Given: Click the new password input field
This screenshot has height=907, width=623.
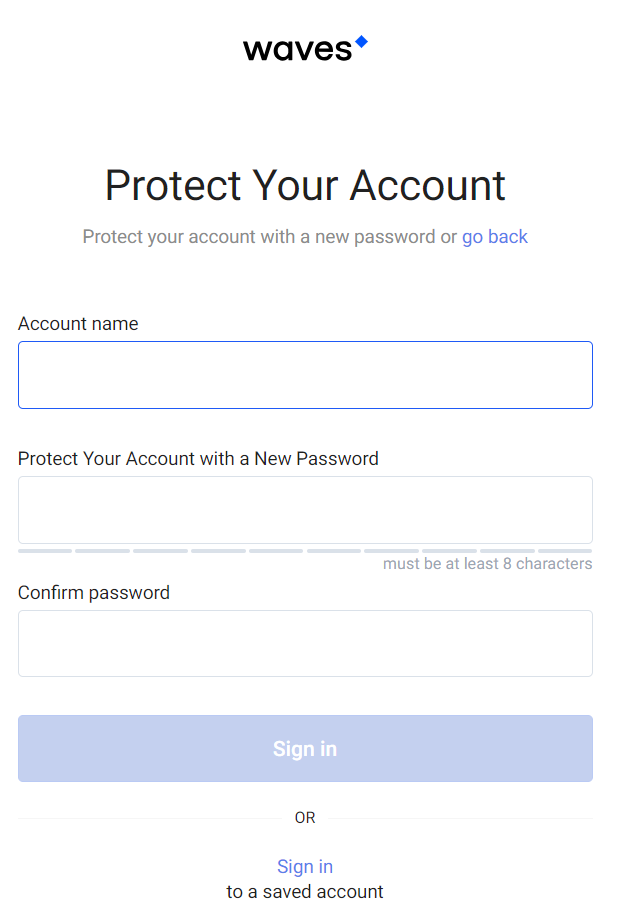Looking at the screenshot, I should pos(305,510).
